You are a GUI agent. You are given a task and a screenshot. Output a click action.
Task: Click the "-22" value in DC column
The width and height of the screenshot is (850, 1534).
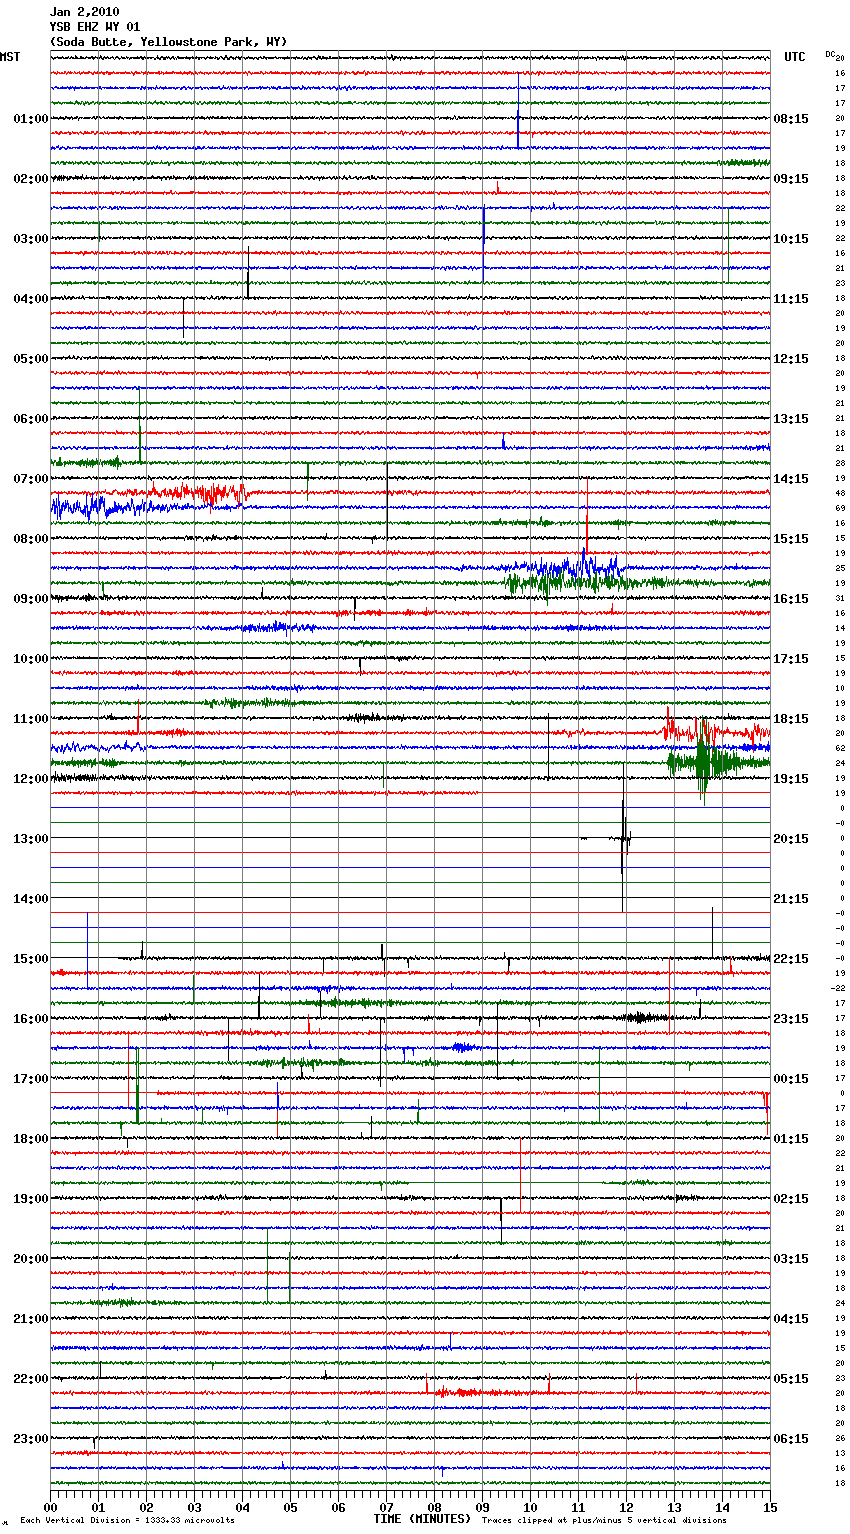point(839,988)
